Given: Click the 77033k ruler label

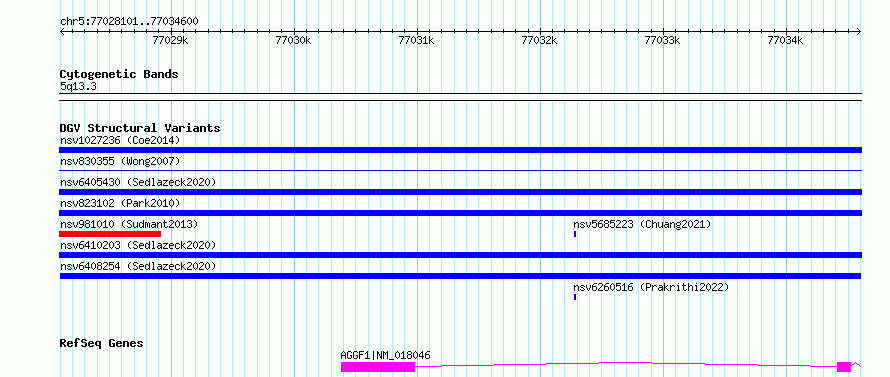Looking at the screenshot, I should [x=662, y=40].
